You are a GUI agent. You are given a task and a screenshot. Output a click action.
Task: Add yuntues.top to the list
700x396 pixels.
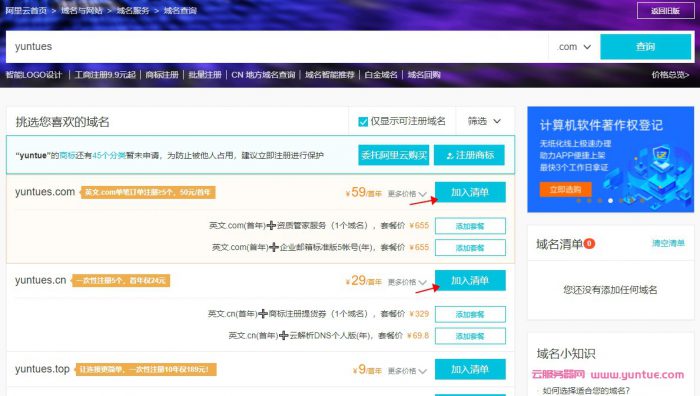click(x=470, y=369)
